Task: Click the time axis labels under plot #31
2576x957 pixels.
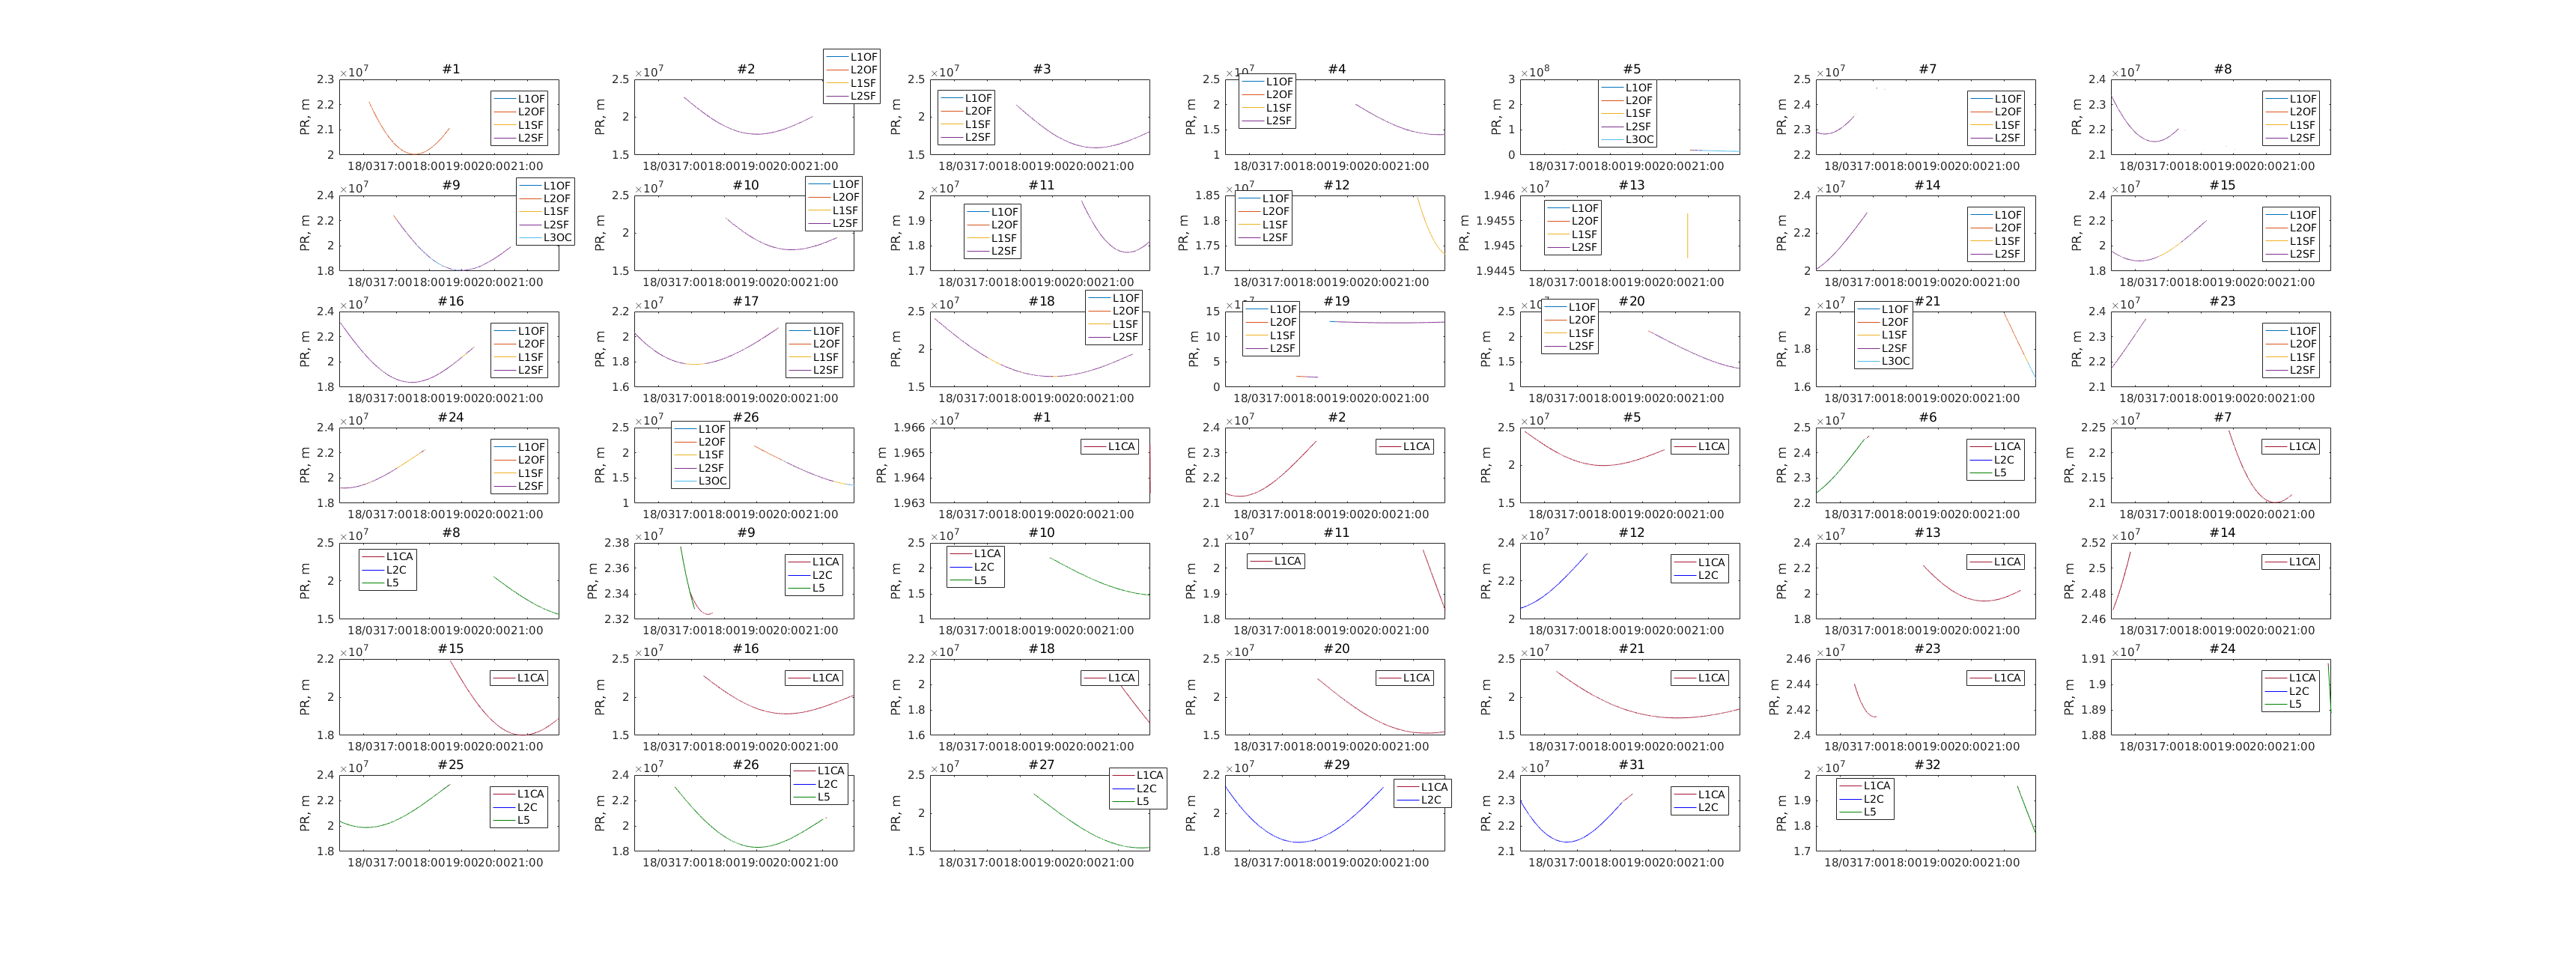Action: point(1626,862)
